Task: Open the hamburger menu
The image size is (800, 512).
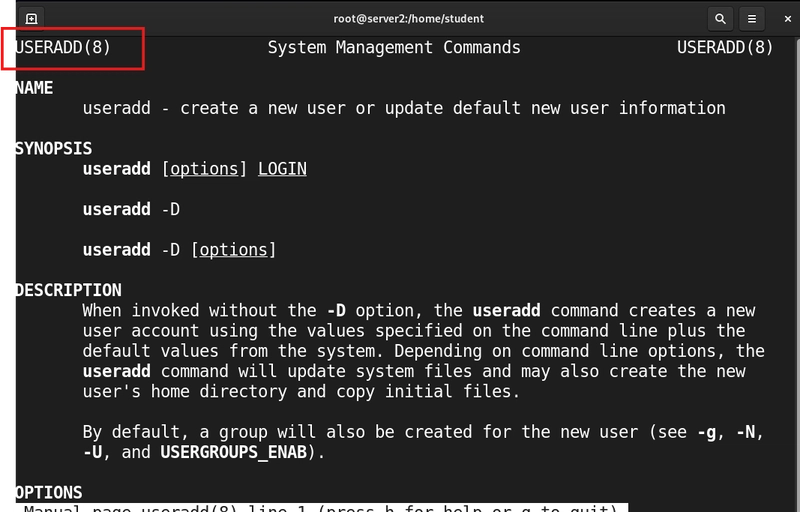Action: pos(752,19)
